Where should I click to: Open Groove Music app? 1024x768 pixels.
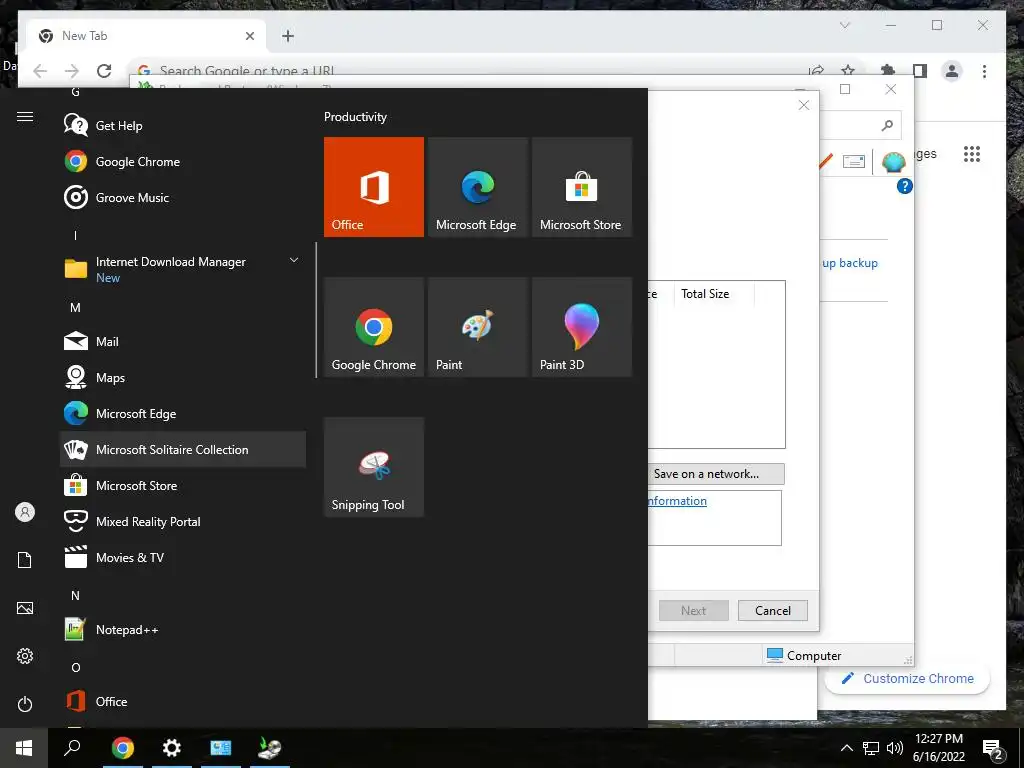183,197
